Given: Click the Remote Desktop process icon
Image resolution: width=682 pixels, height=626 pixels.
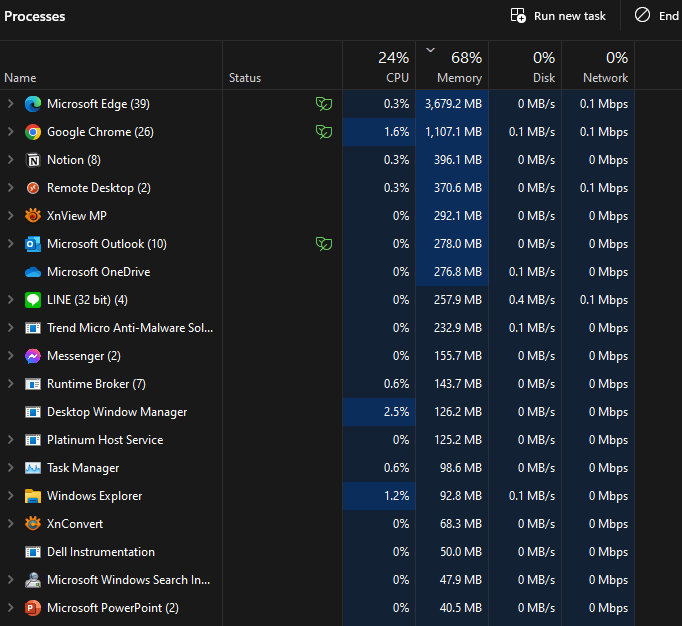Looking at the screenshot, I should pyautogui.click(x=33, y=188).
